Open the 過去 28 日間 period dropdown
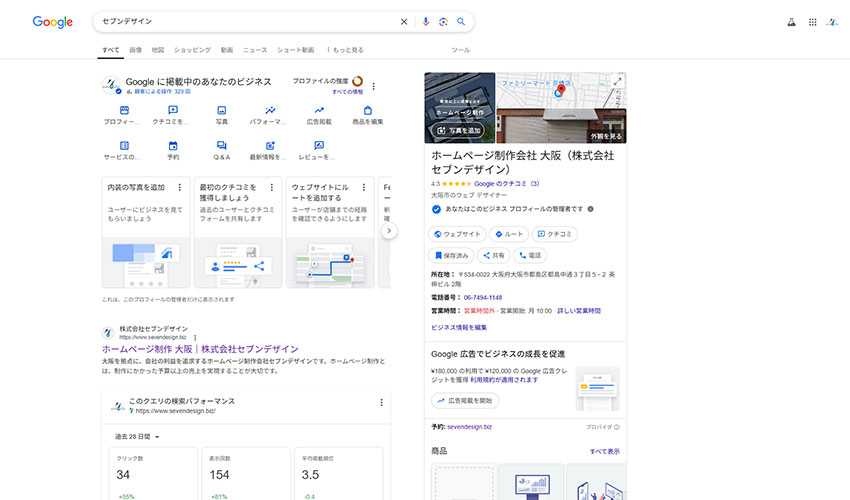 click(x=137, y=437)
